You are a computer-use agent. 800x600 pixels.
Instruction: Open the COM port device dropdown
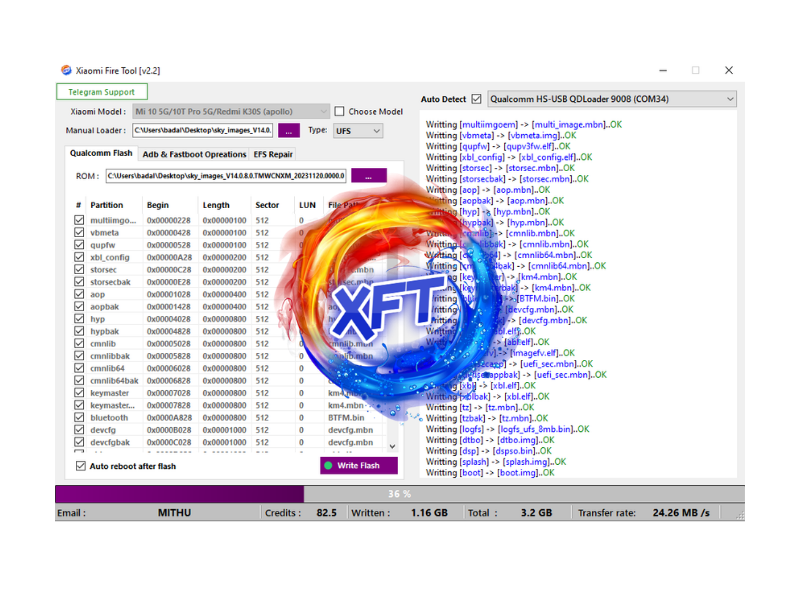(612, 99)
